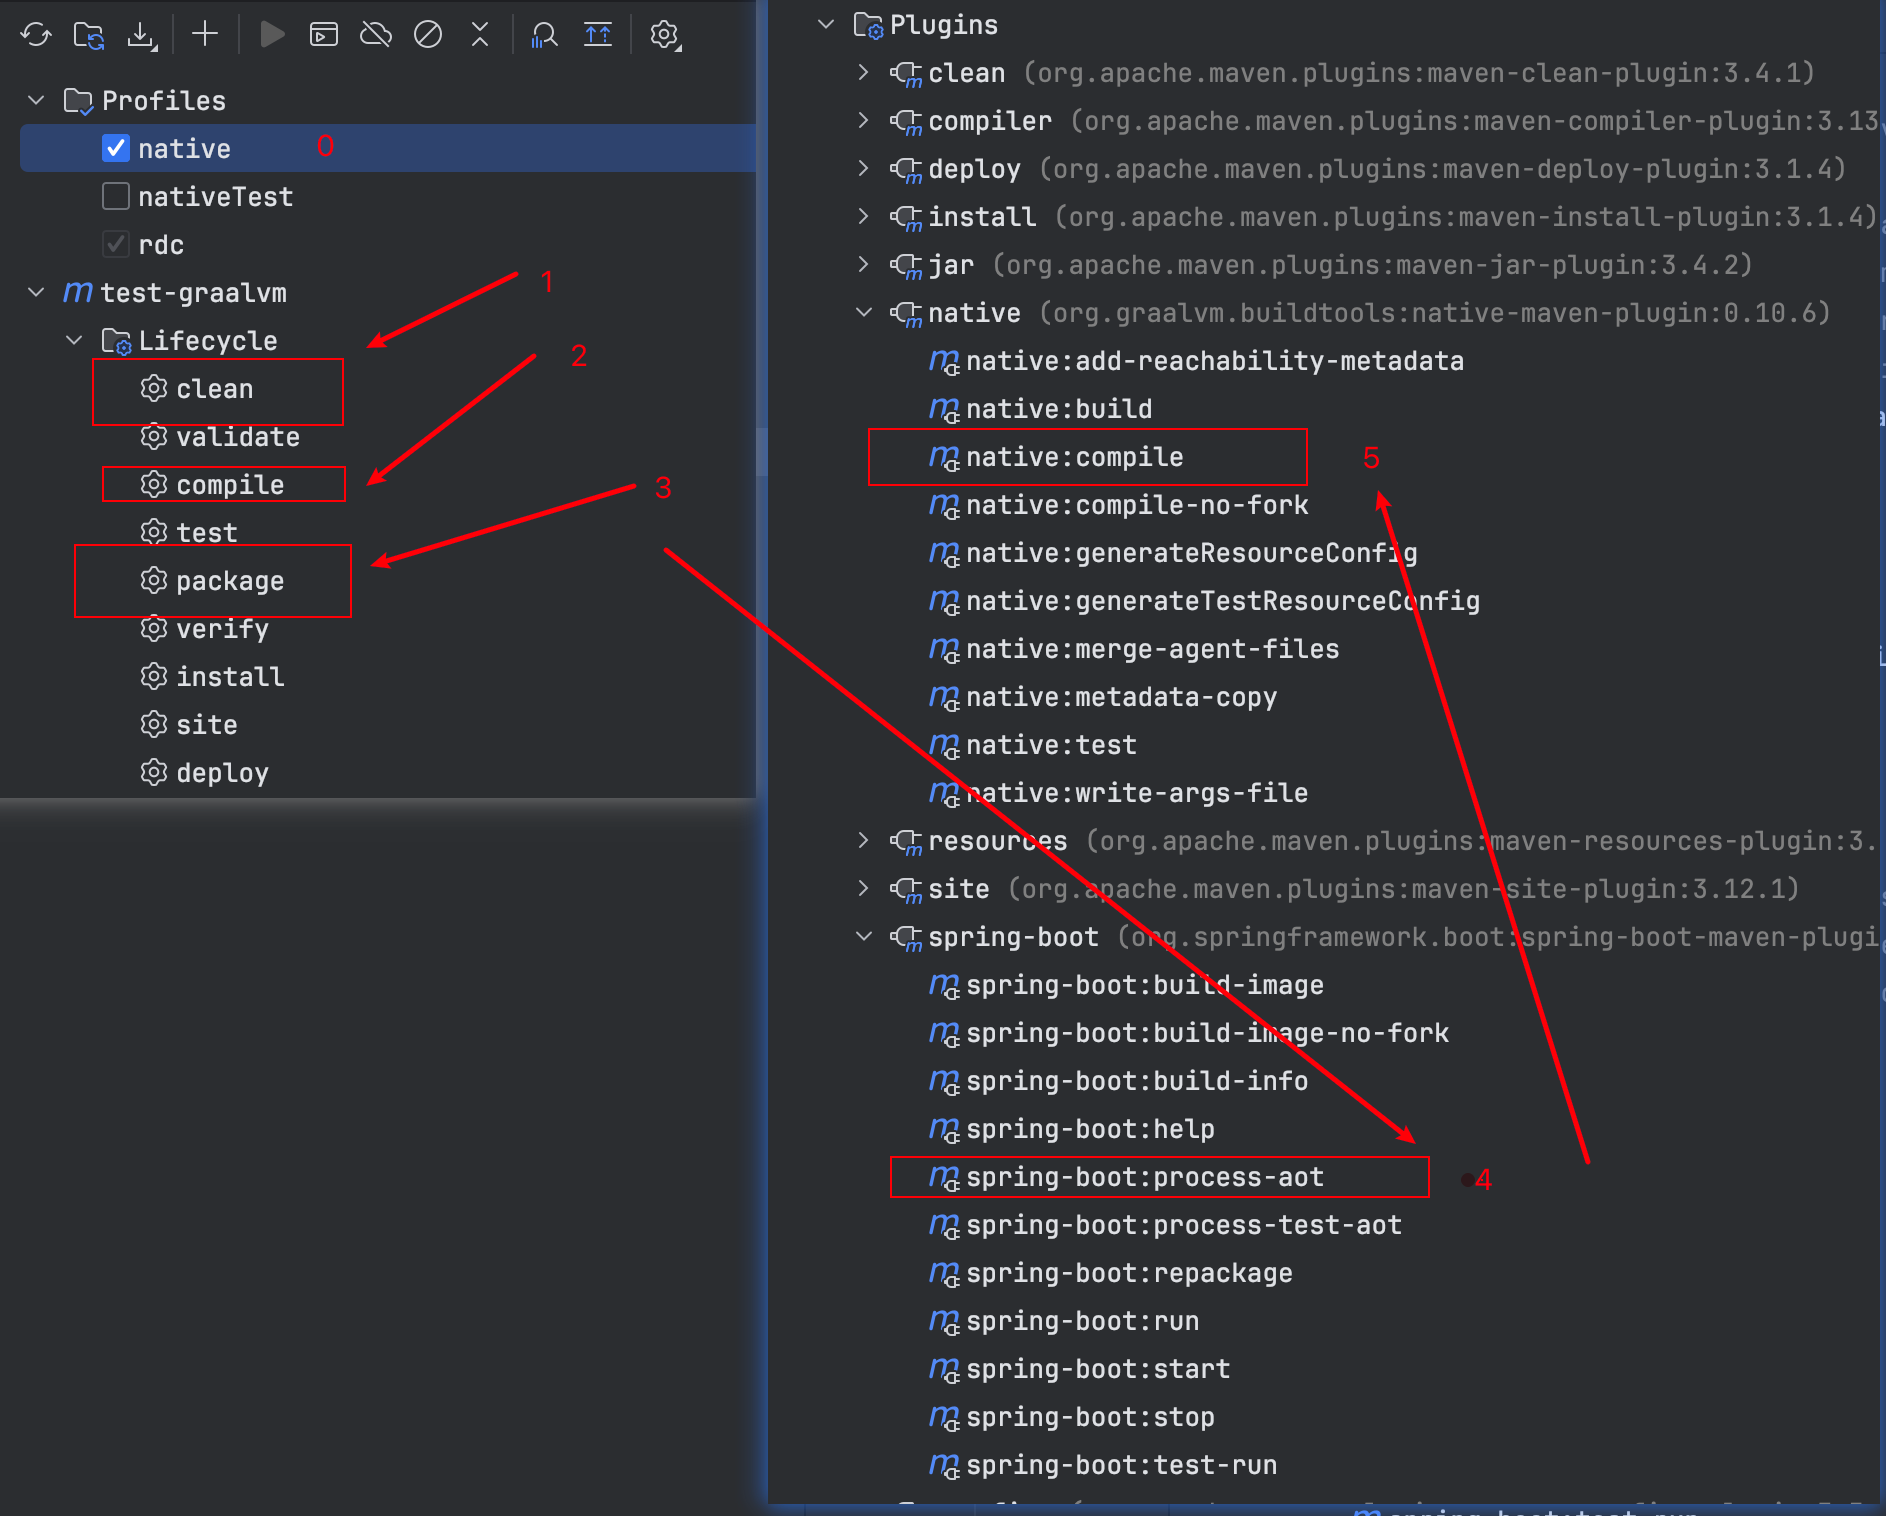Click the Lifecycle folder icon
The height and width of the screenshot is (1516, 1886).
(117, 341)
